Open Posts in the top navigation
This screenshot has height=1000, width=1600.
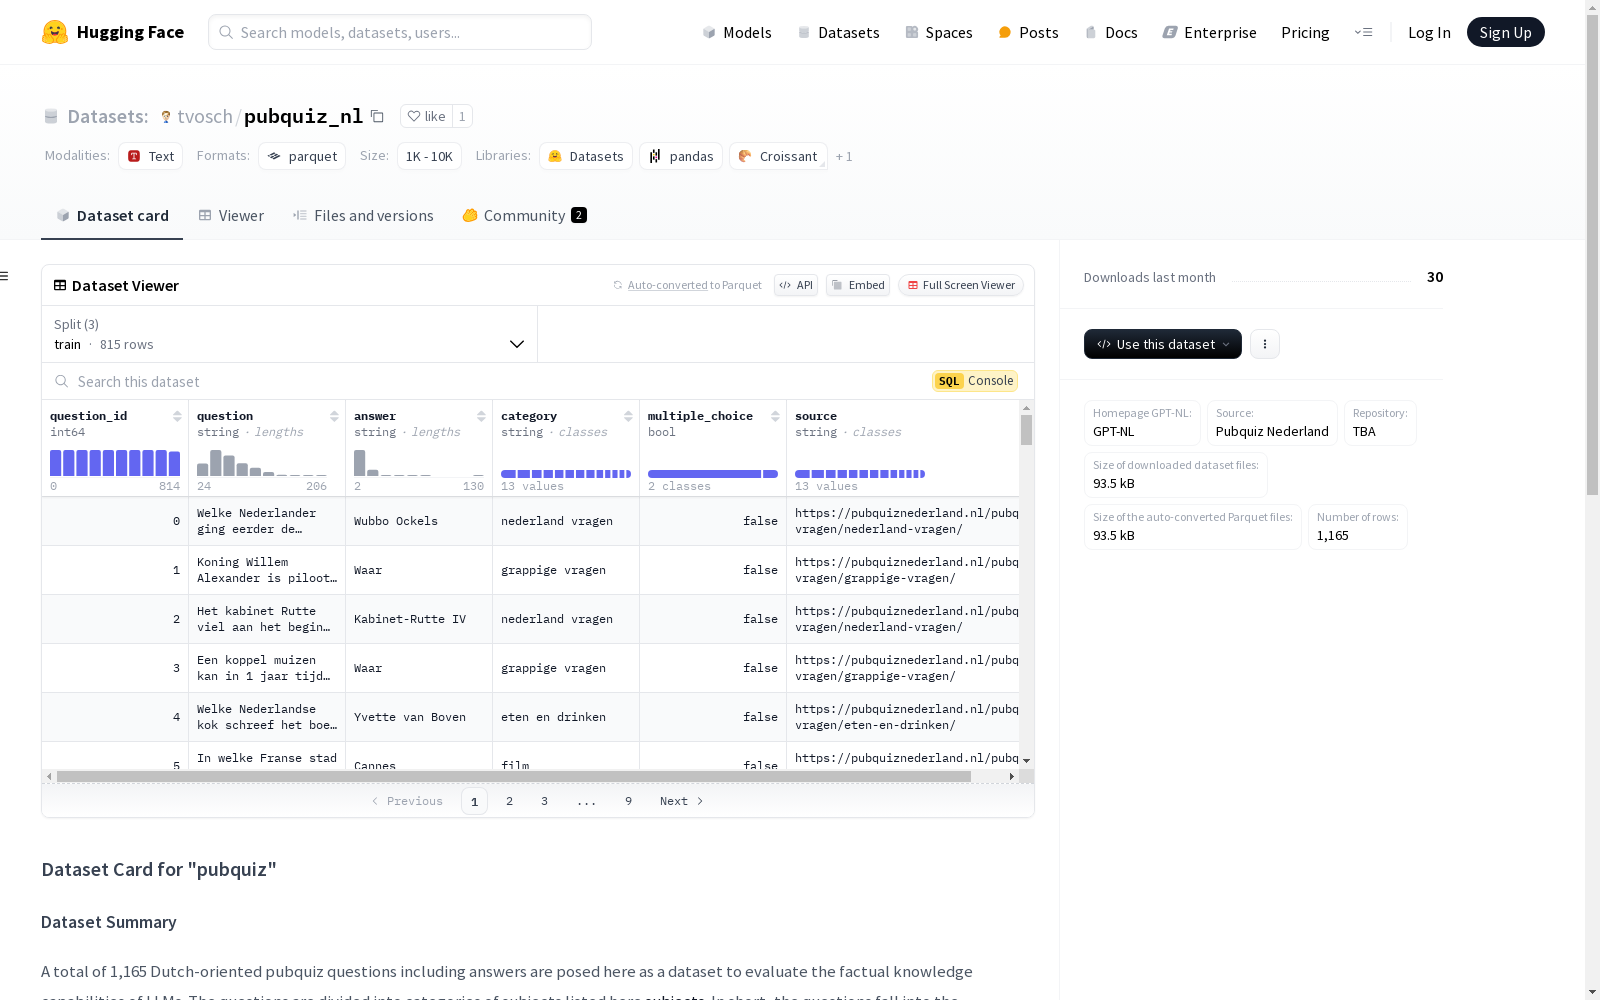(1028, 32)
